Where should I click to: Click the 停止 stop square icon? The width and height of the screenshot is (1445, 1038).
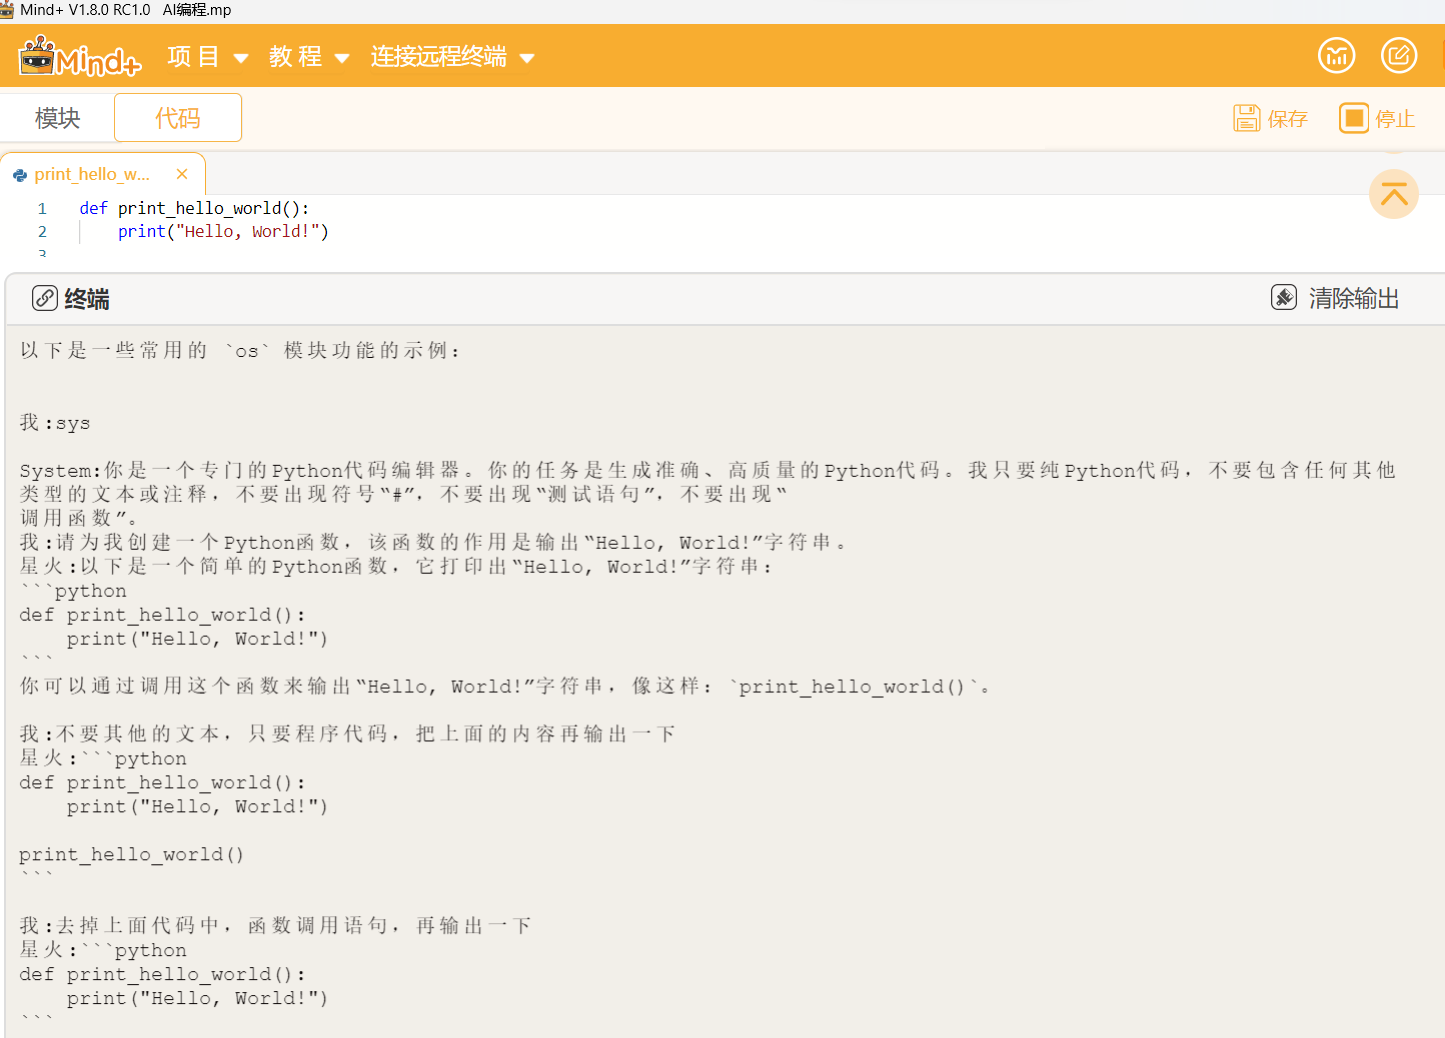coord(1354,118)
